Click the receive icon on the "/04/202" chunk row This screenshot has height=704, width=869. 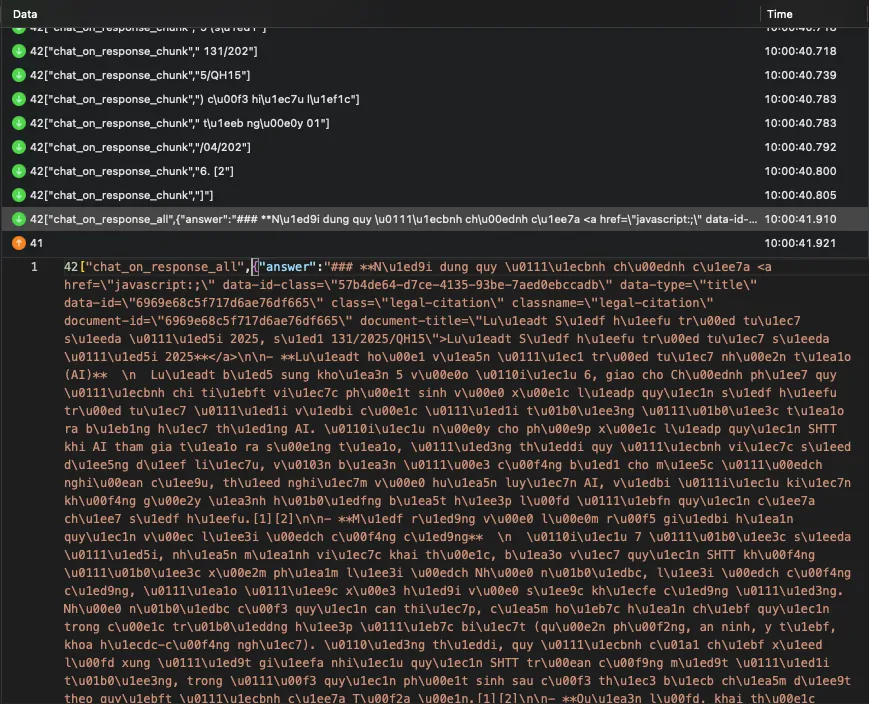(17, 146)
